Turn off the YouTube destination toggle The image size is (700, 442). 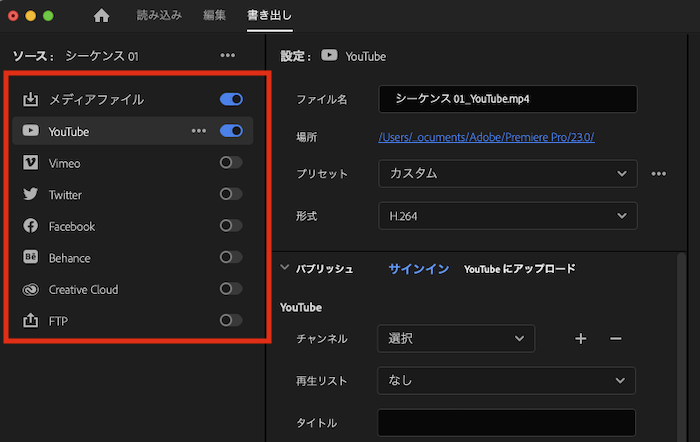pos(231,131)
